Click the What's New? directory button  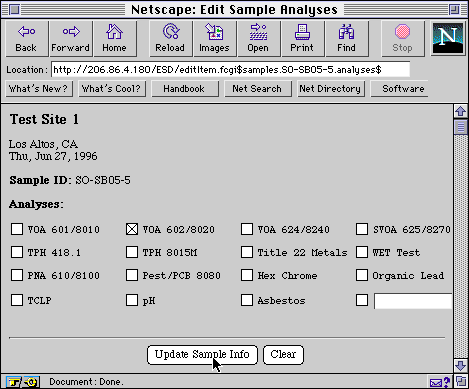pos(39,89)
